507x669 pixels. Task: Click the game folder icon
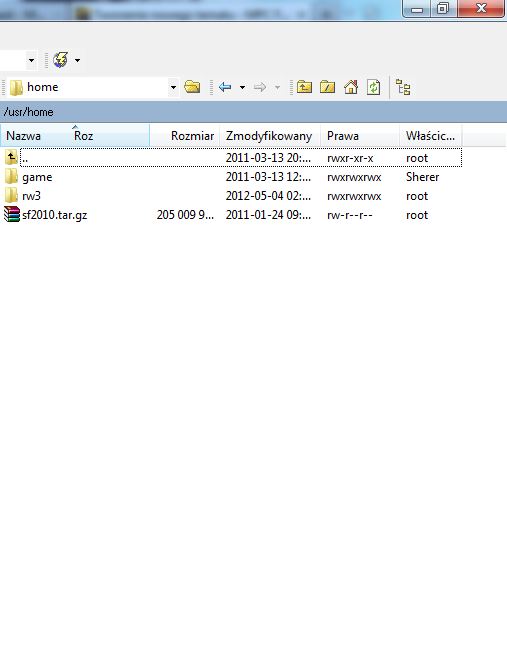(x=12, y=176)
